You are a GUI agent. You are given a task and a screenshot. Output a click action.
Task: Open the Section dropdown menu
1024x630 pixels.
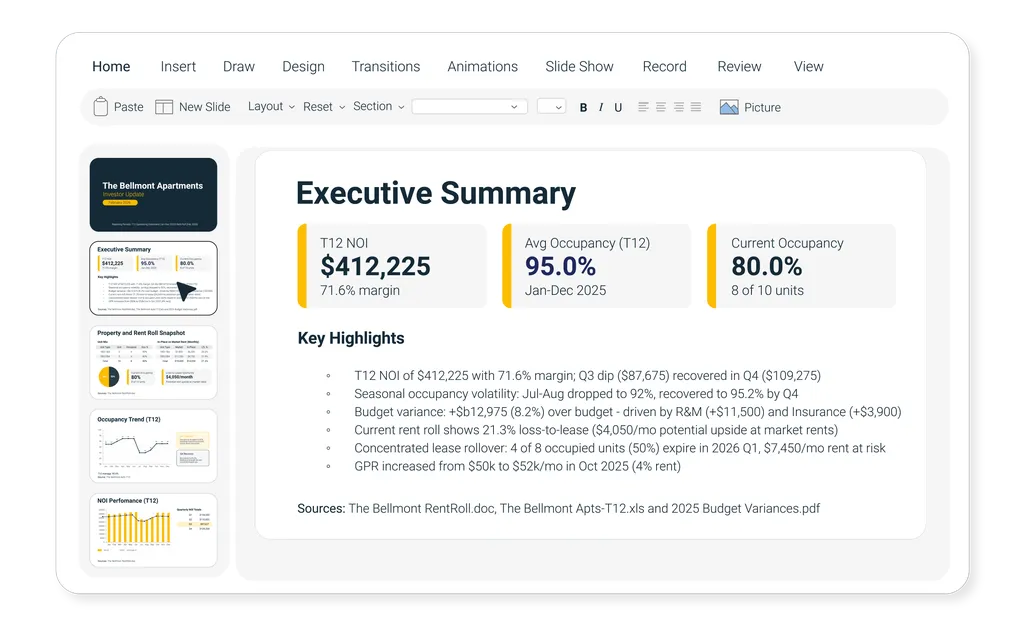pyautogui.click(x=378, y=107)
